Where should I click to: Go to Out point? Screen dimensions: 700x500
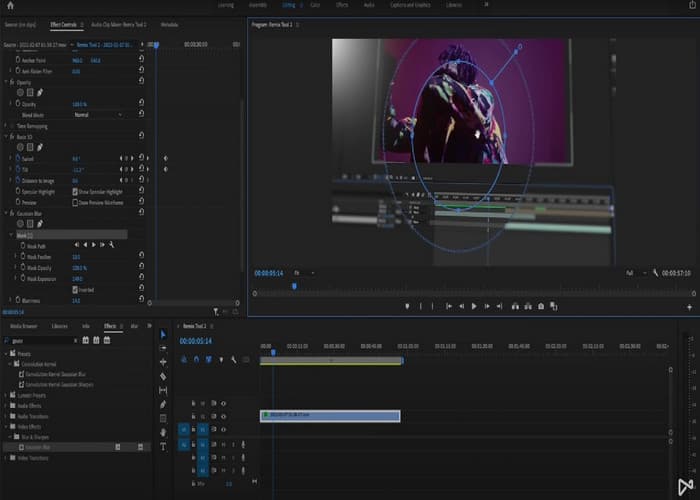500,306
